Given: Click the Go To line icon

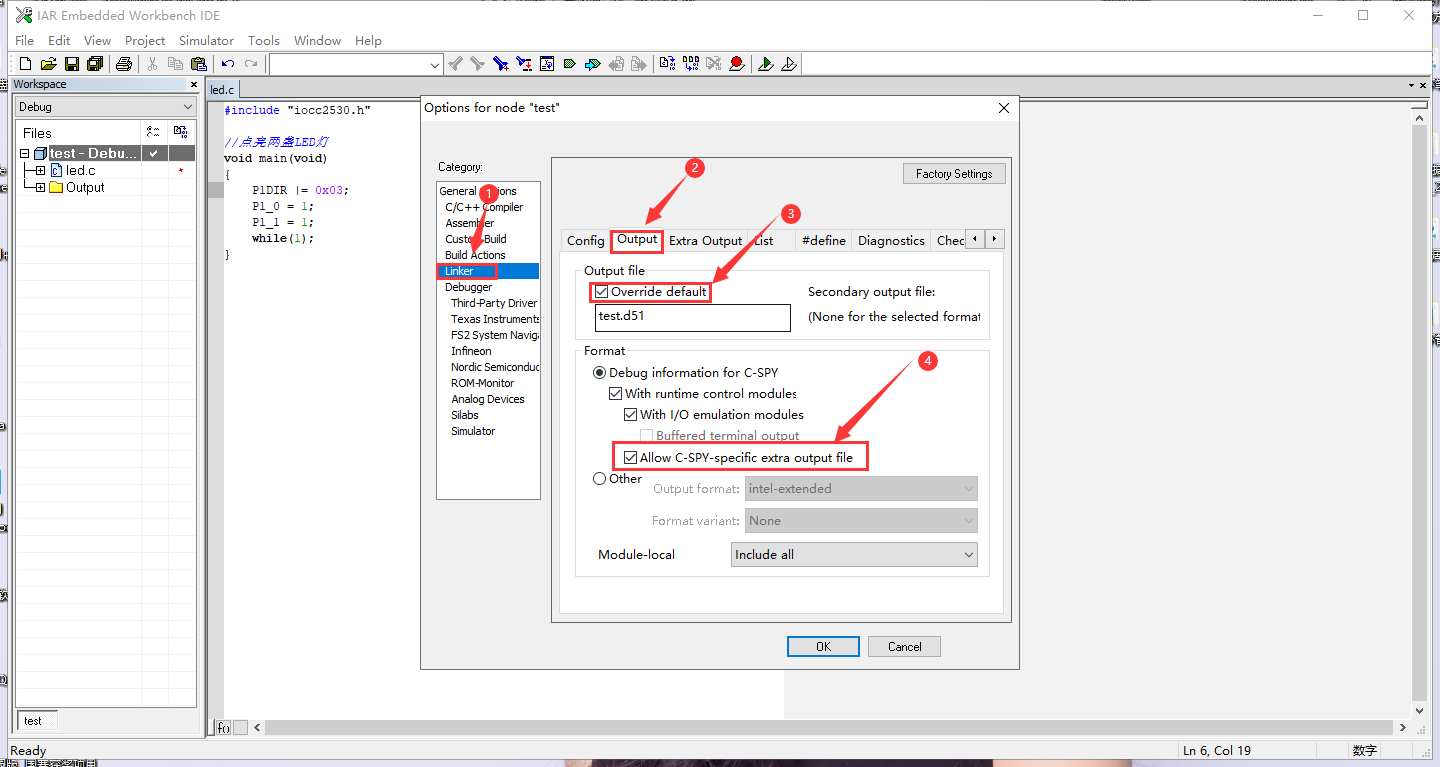Looking at the screenshot, I should (x=547, y=64).
